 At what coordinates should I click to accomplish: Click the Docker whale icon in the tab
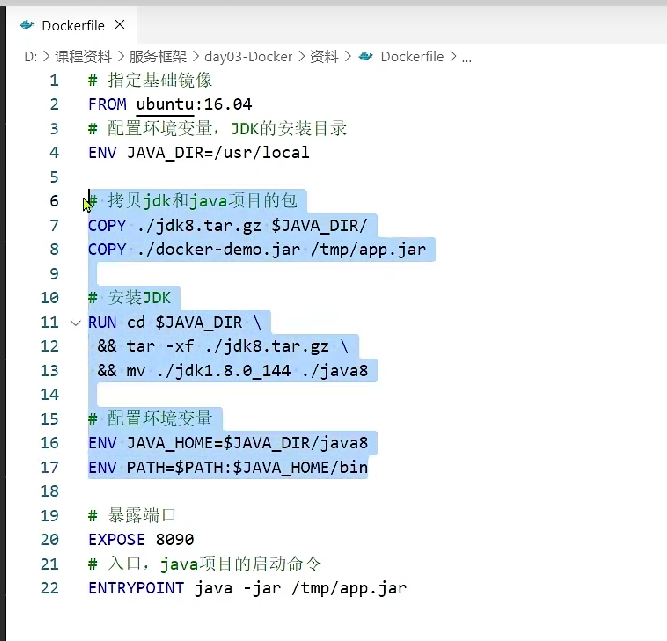click(26, 25)
